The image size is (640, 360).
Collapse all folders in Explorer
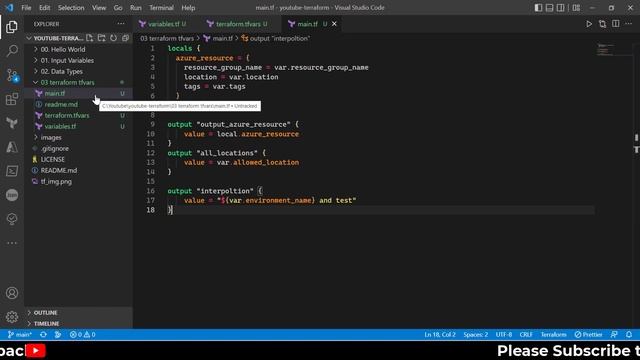[125, 38]
